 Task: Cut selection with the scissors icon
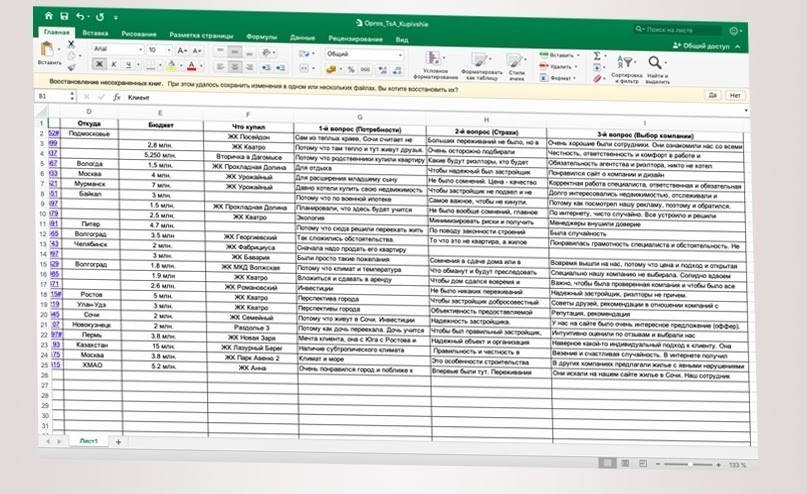(71, 44)
